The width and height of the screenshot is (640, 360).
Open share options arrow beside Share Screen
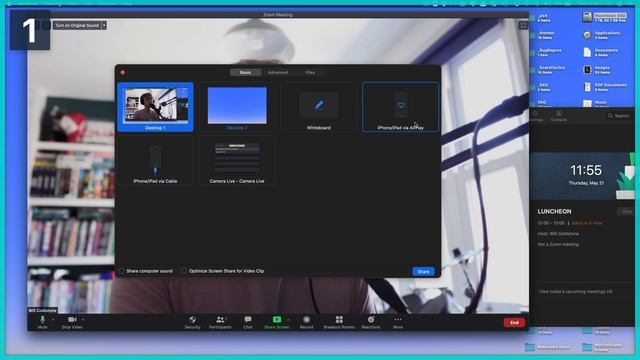[289, 320]
